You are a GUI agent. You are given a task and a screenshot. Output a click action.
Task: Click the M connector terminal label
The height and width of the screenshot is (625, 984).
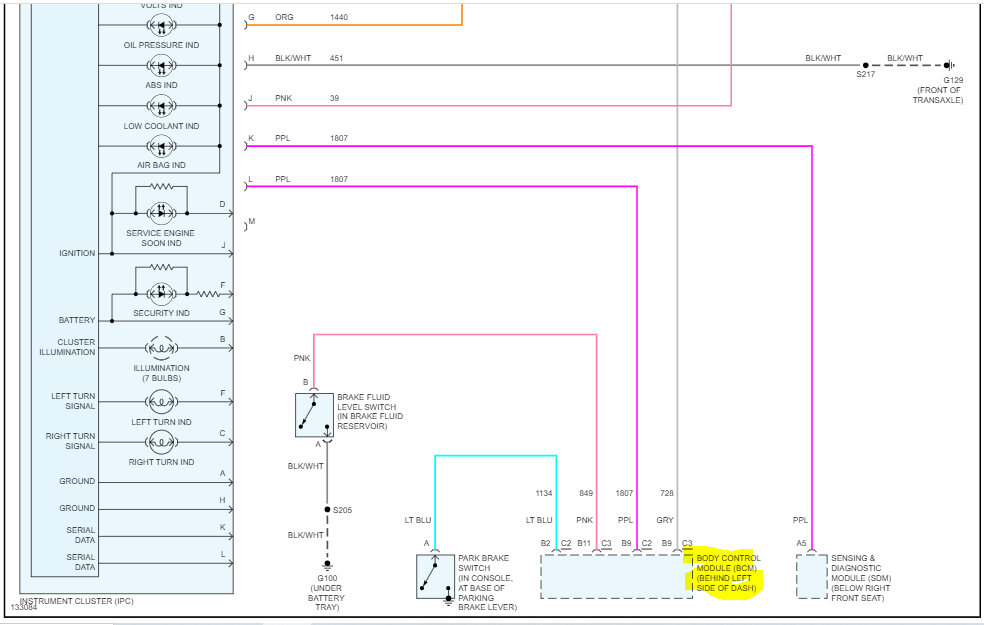252,222
